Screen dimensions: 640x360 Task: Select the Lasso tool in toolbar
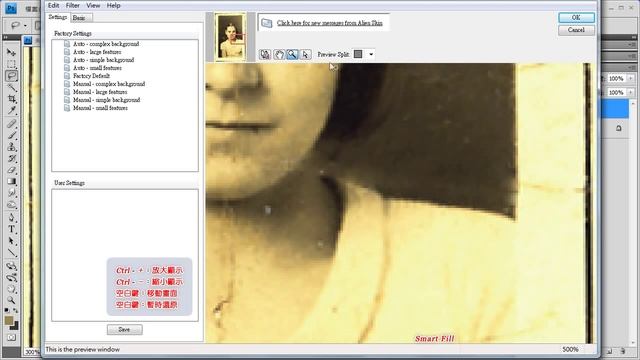click(x=11, y=76)
